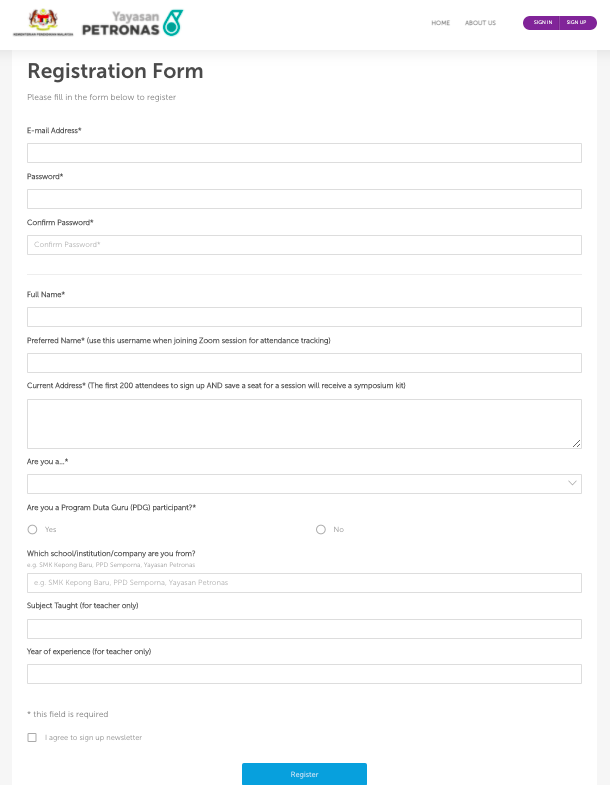Open the "Are you a..." dropdown
Viewport: 610px width, 785px height.
(x=304, y=484)
